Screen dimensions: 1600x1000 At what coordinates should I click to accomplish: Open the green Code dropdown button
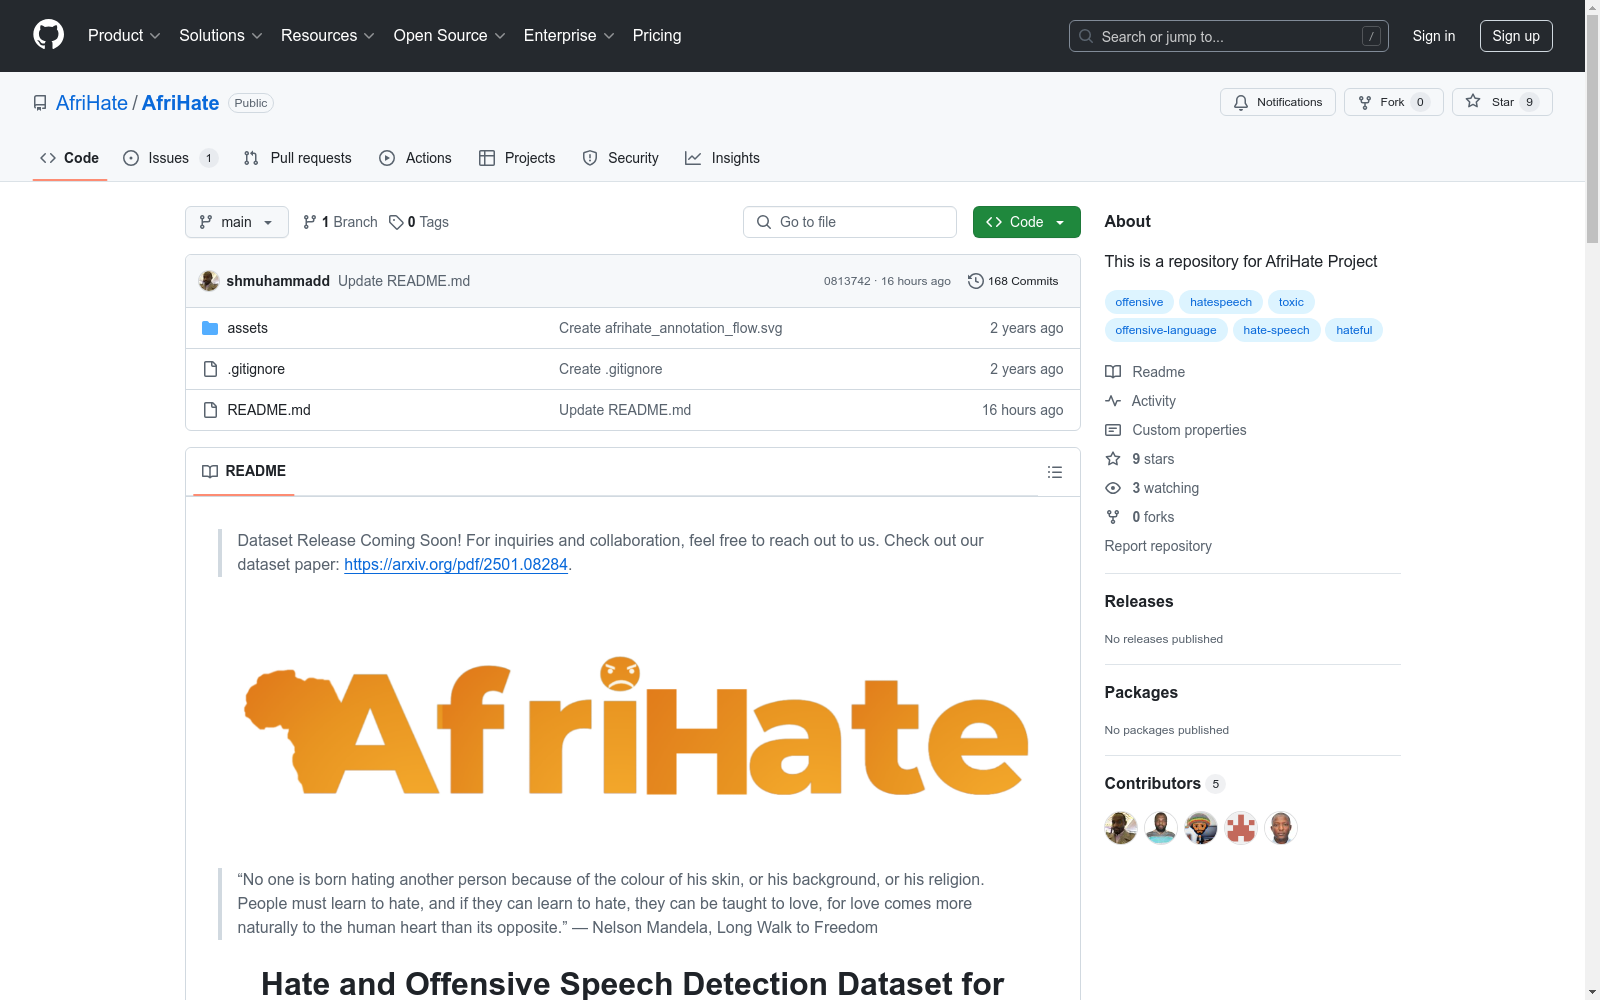[1027, 222]
